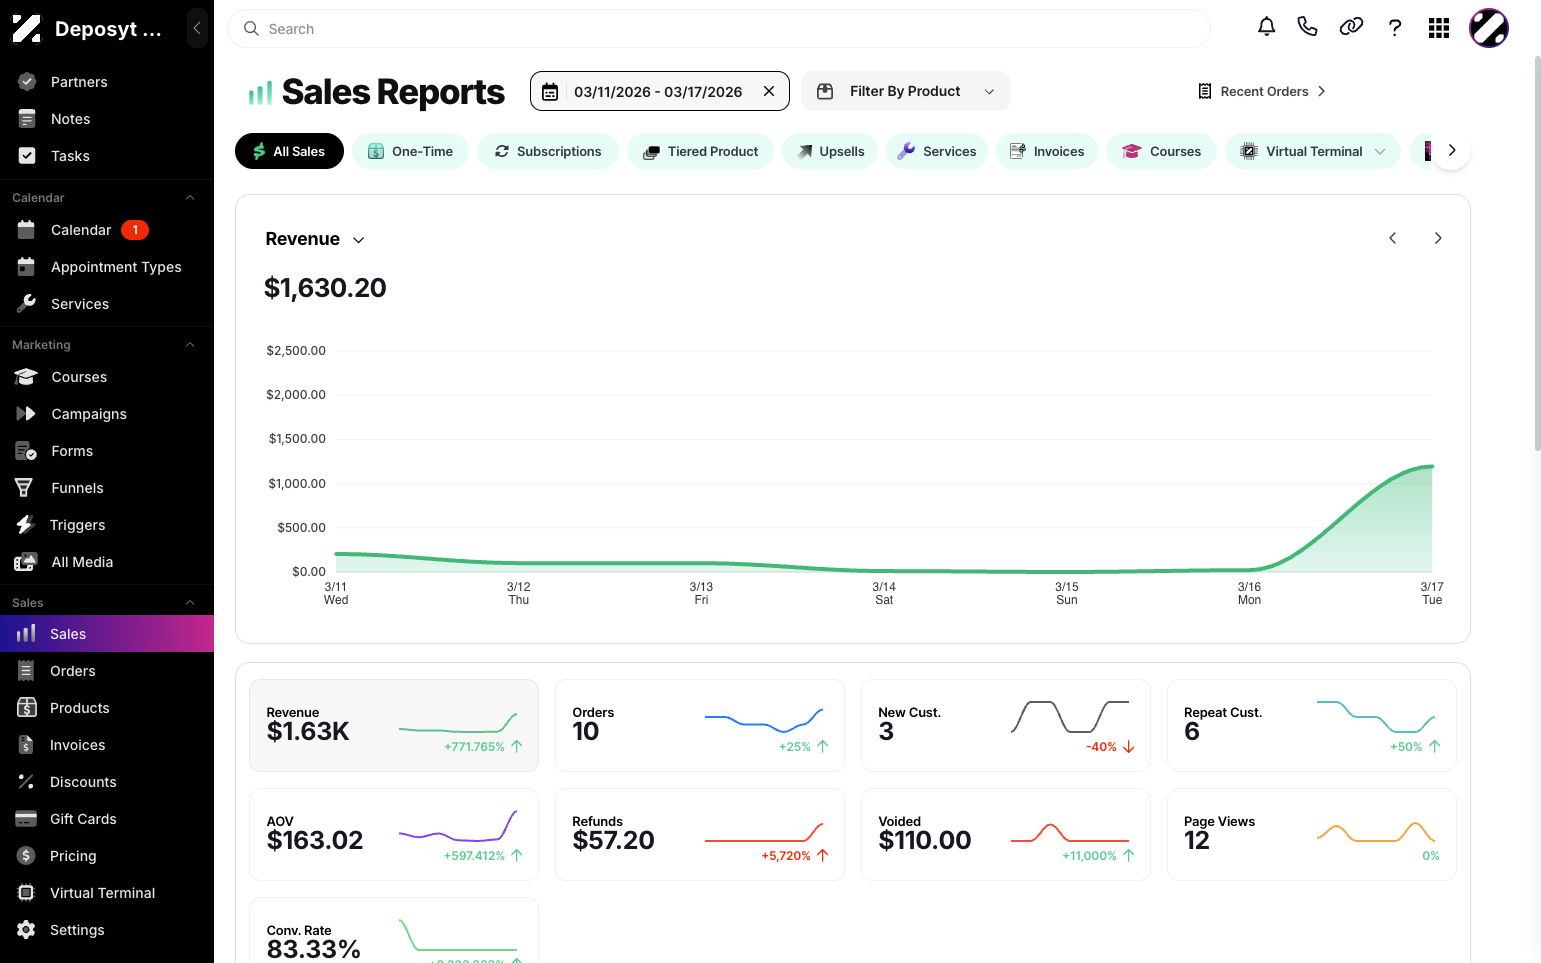
Task: Select the Courses filter tab
Action: (x=1161, y=151)
